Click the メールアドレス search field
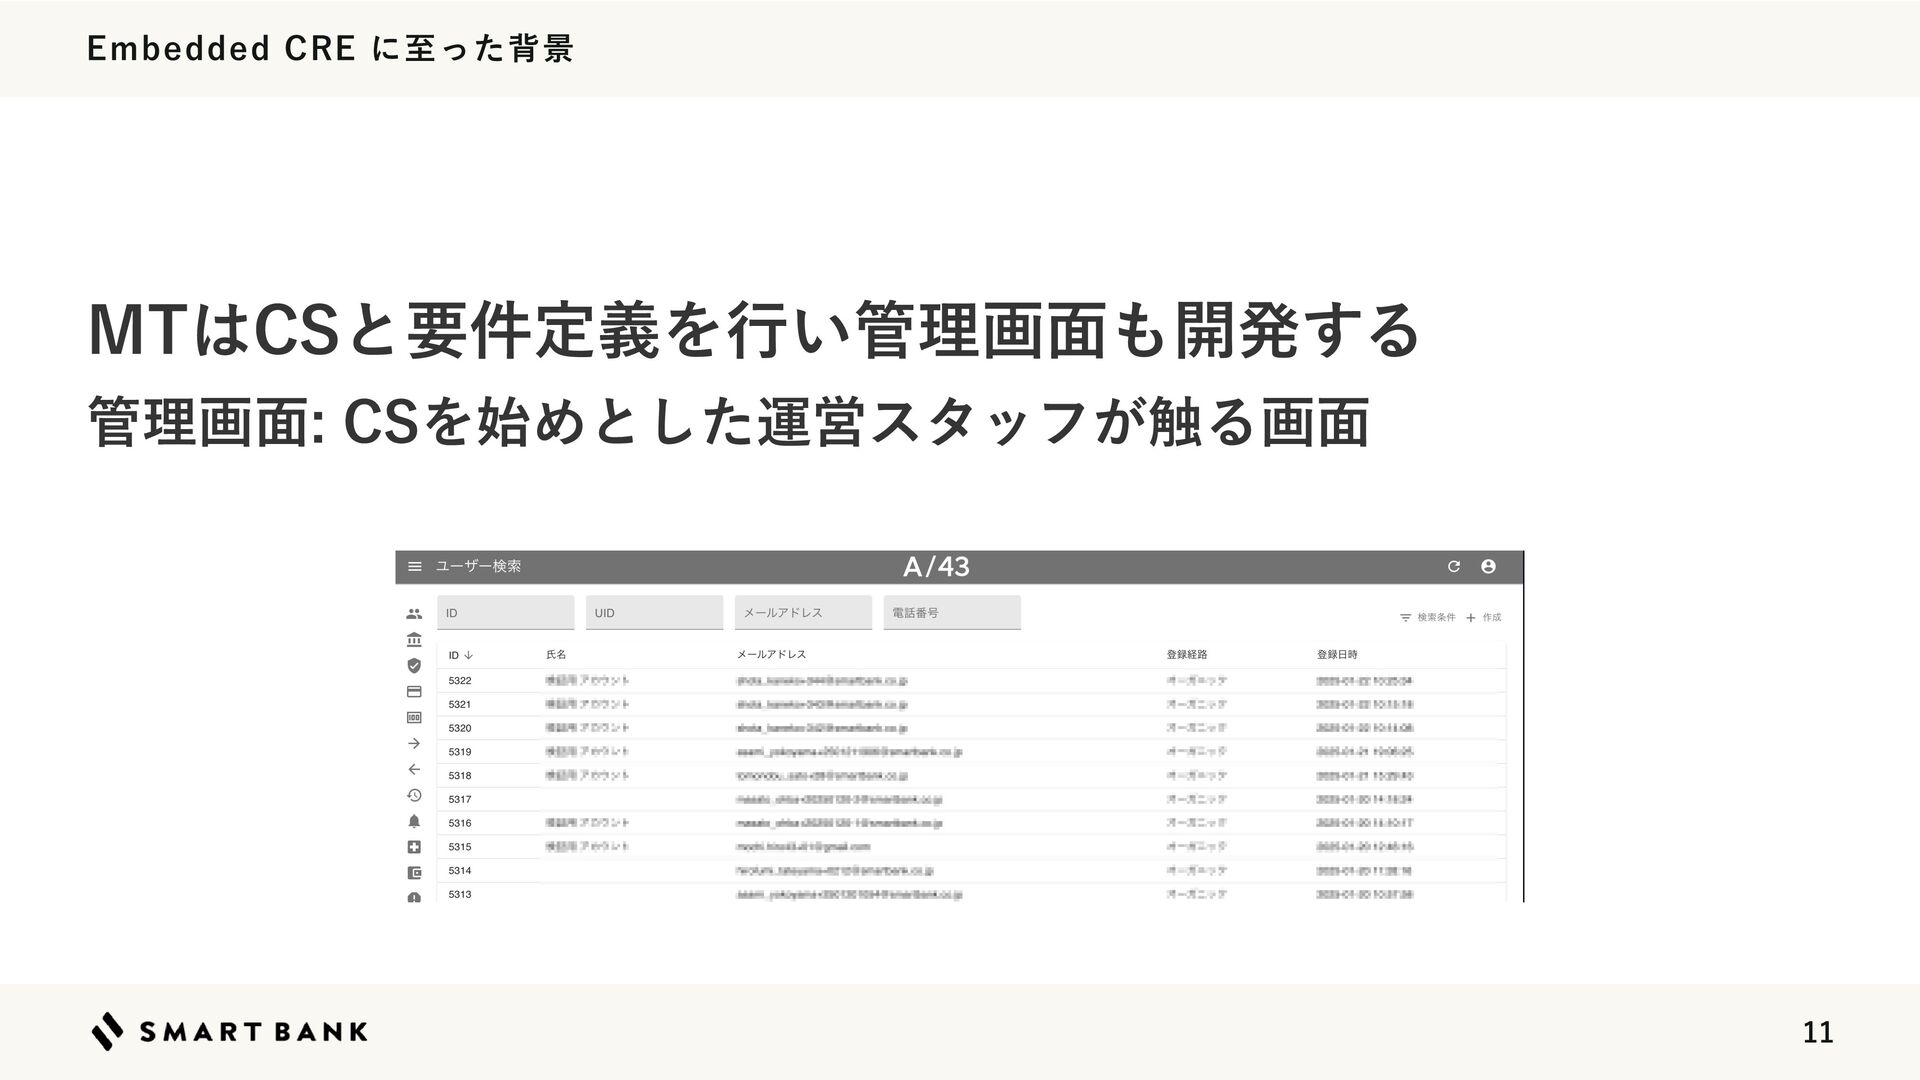Screen dimensions: 1920x1080 point(803,613)
